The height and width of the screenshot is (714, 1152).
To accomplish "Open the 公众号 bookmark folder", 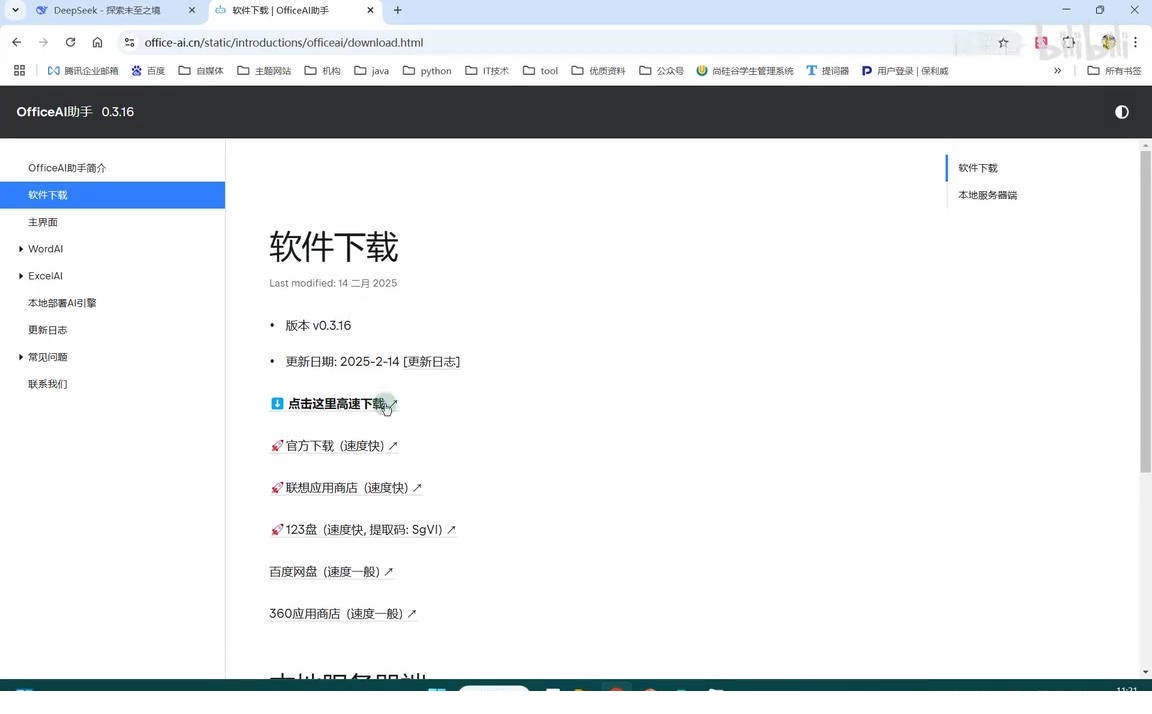I will pos(661,71).
